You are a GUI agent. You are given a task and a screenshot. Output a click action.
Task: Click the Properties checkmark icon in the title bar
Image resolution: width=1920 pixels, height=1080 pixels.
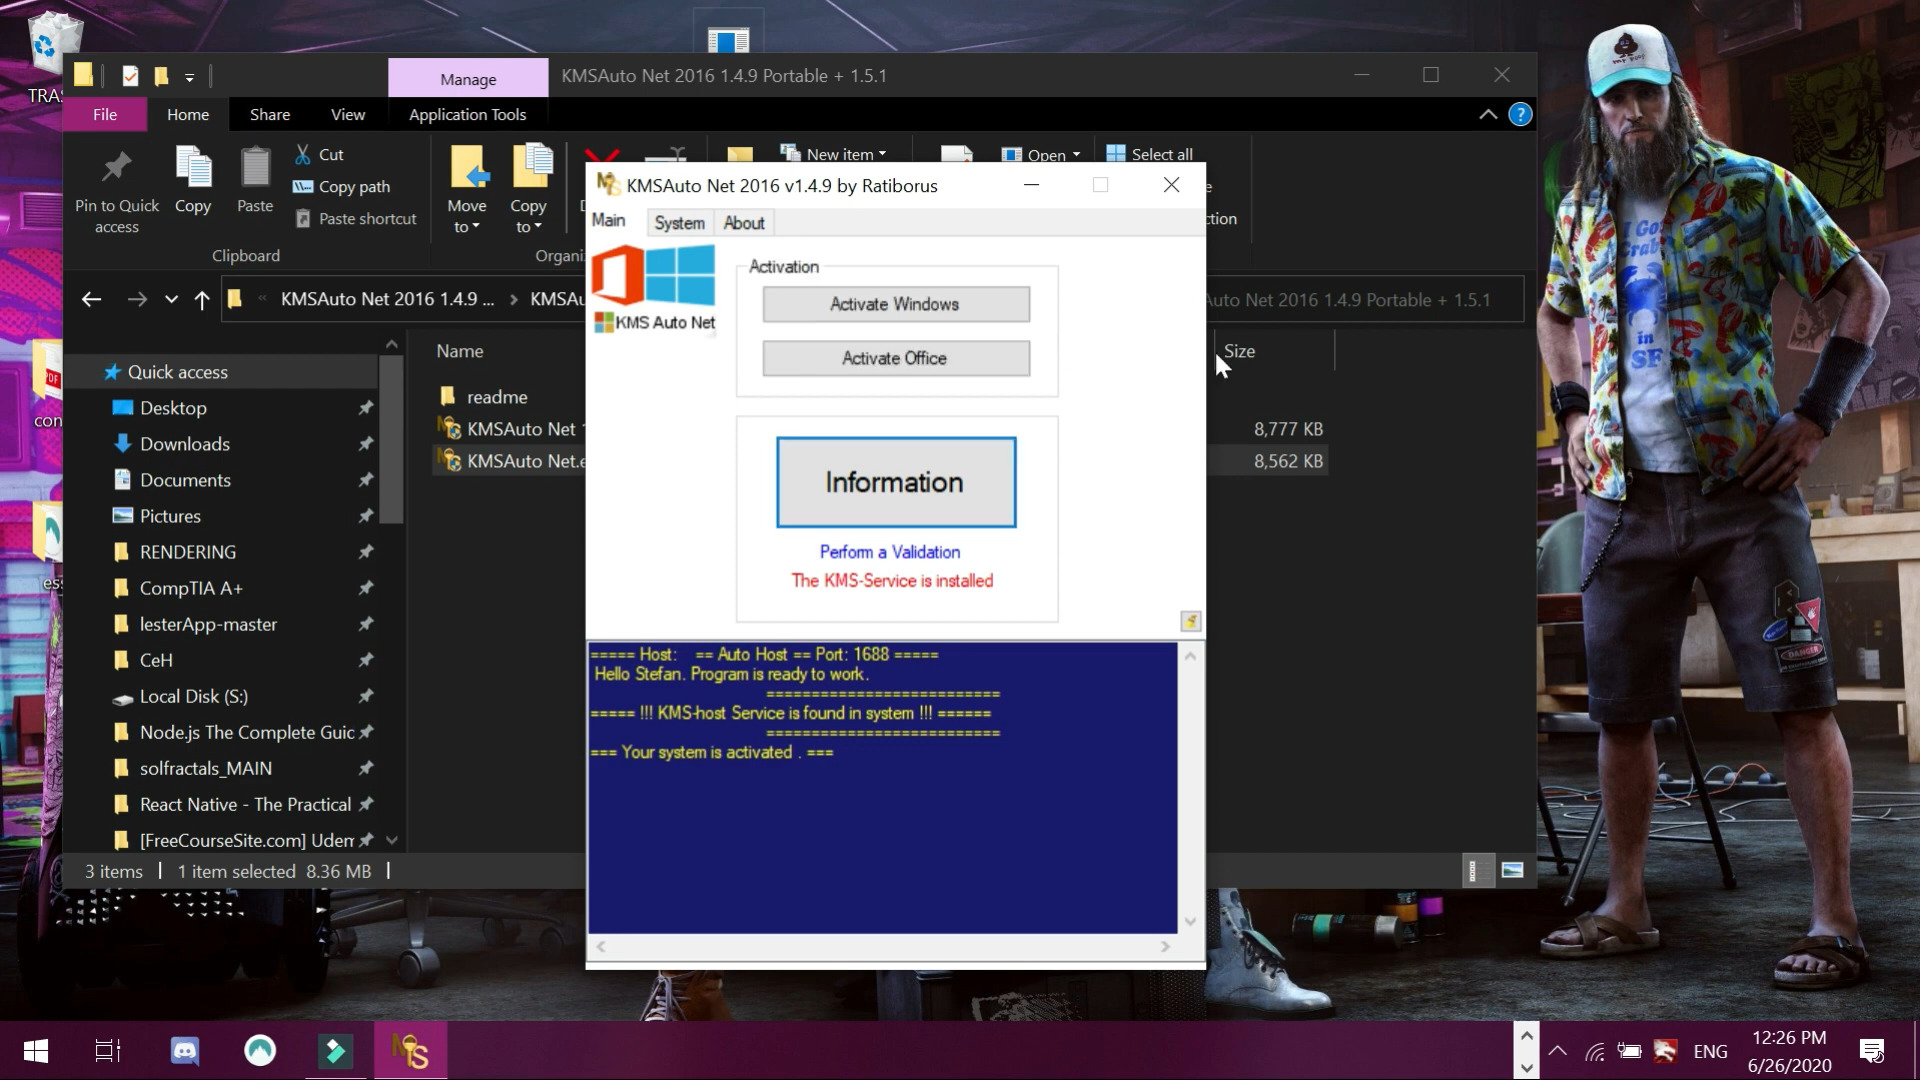tap(130, 76)
